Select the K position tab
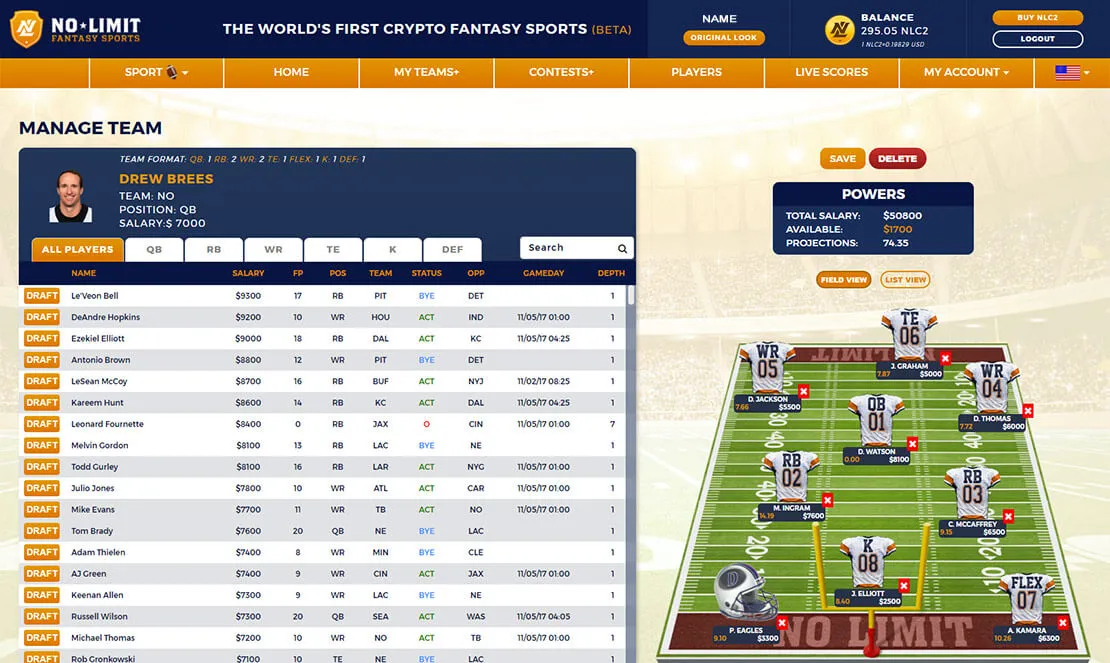This screenshot has width=1110, height=663. click(393, 250)
